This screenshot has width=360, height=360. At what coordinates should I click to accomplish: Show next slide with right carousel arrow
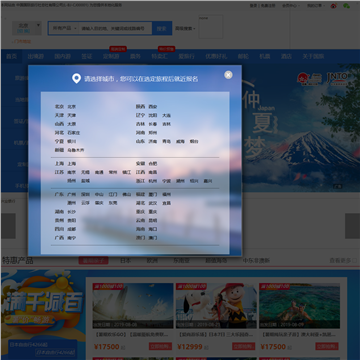(x=352, y=226)
